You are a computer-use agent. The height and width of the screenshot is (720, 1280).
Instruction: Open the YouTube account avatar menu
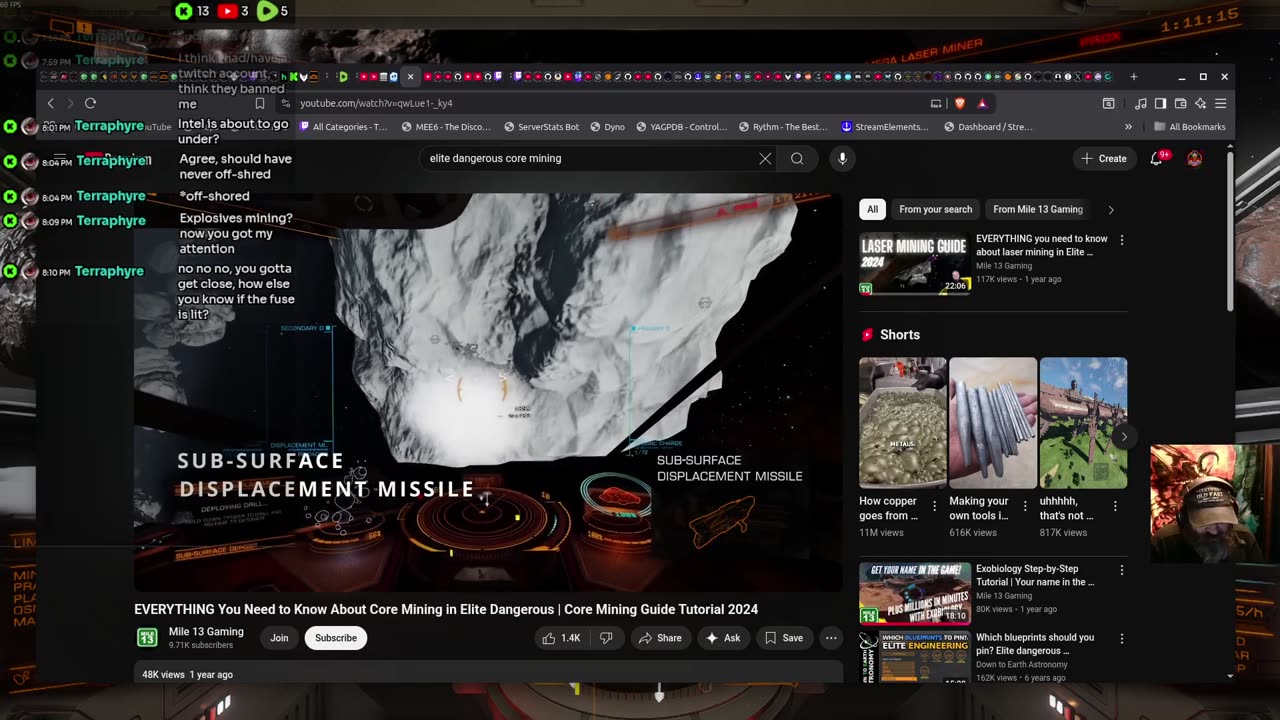pos(1194,158)
